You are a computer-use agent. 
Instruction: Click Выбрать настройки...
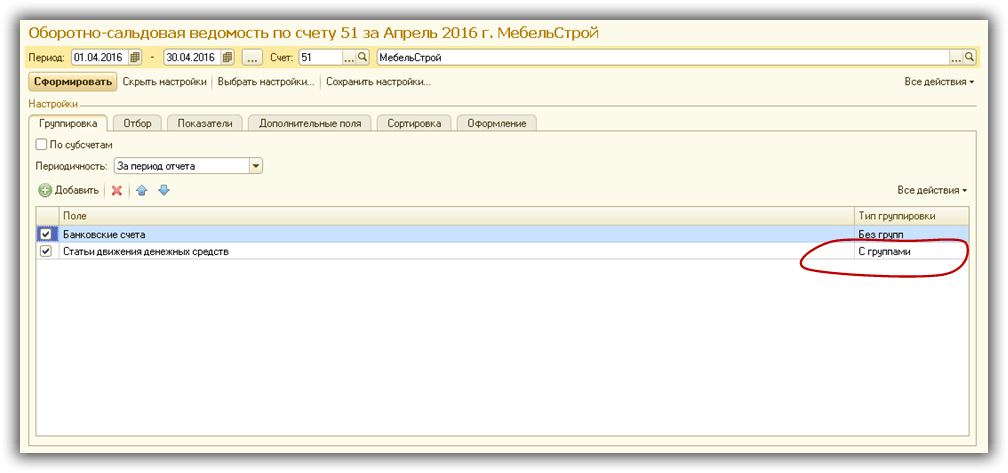click(x=266, y=82)
